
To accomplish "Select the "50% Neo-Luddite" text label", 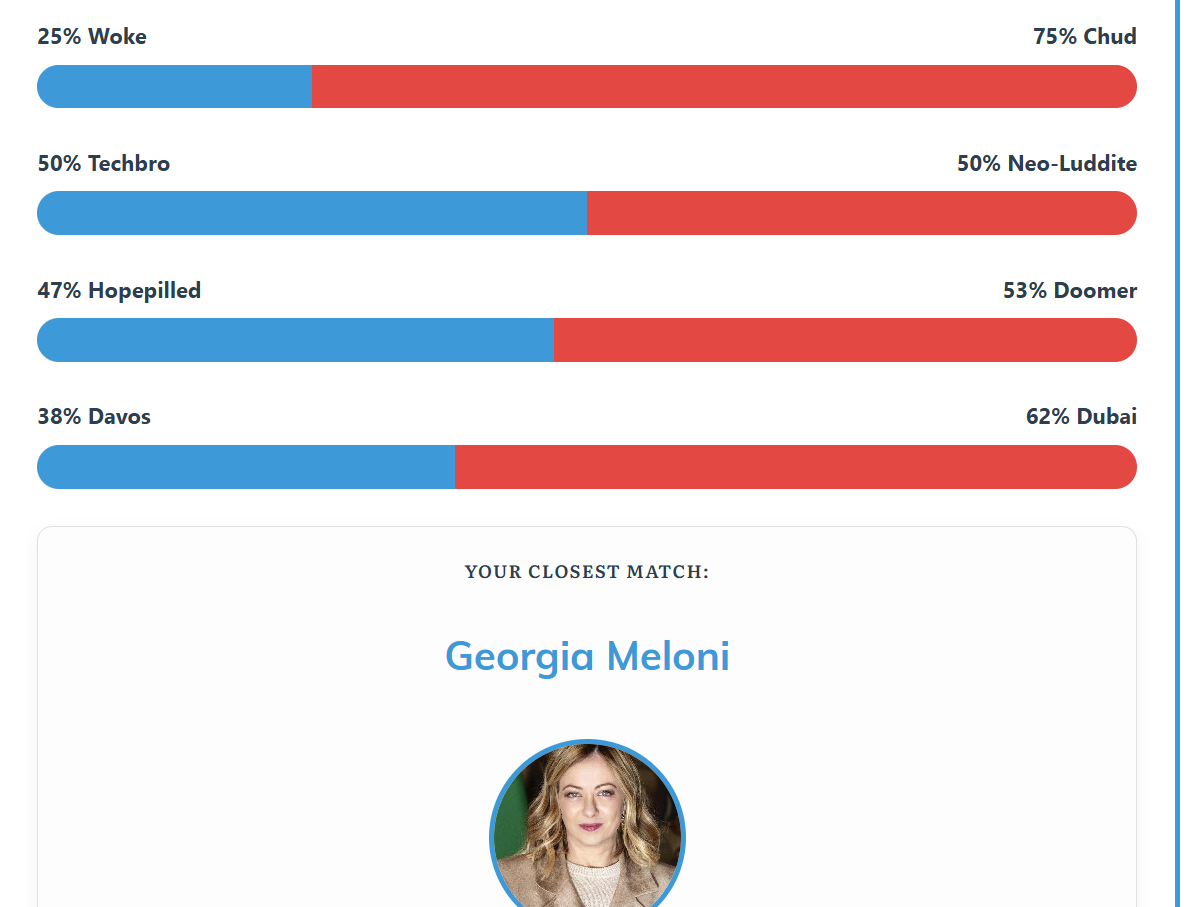I will coord(1047,164).
